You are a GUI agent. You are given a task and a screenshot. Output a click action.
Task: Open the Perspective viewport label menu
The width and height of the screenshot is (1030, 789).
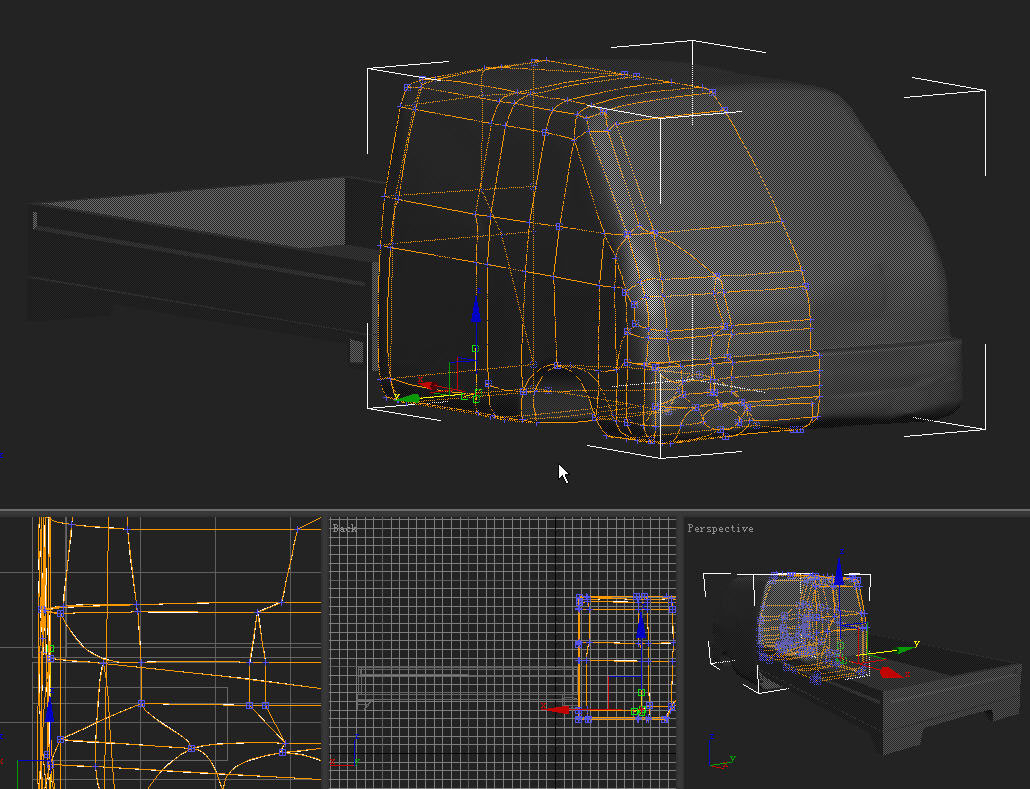(x=720, y=528)
